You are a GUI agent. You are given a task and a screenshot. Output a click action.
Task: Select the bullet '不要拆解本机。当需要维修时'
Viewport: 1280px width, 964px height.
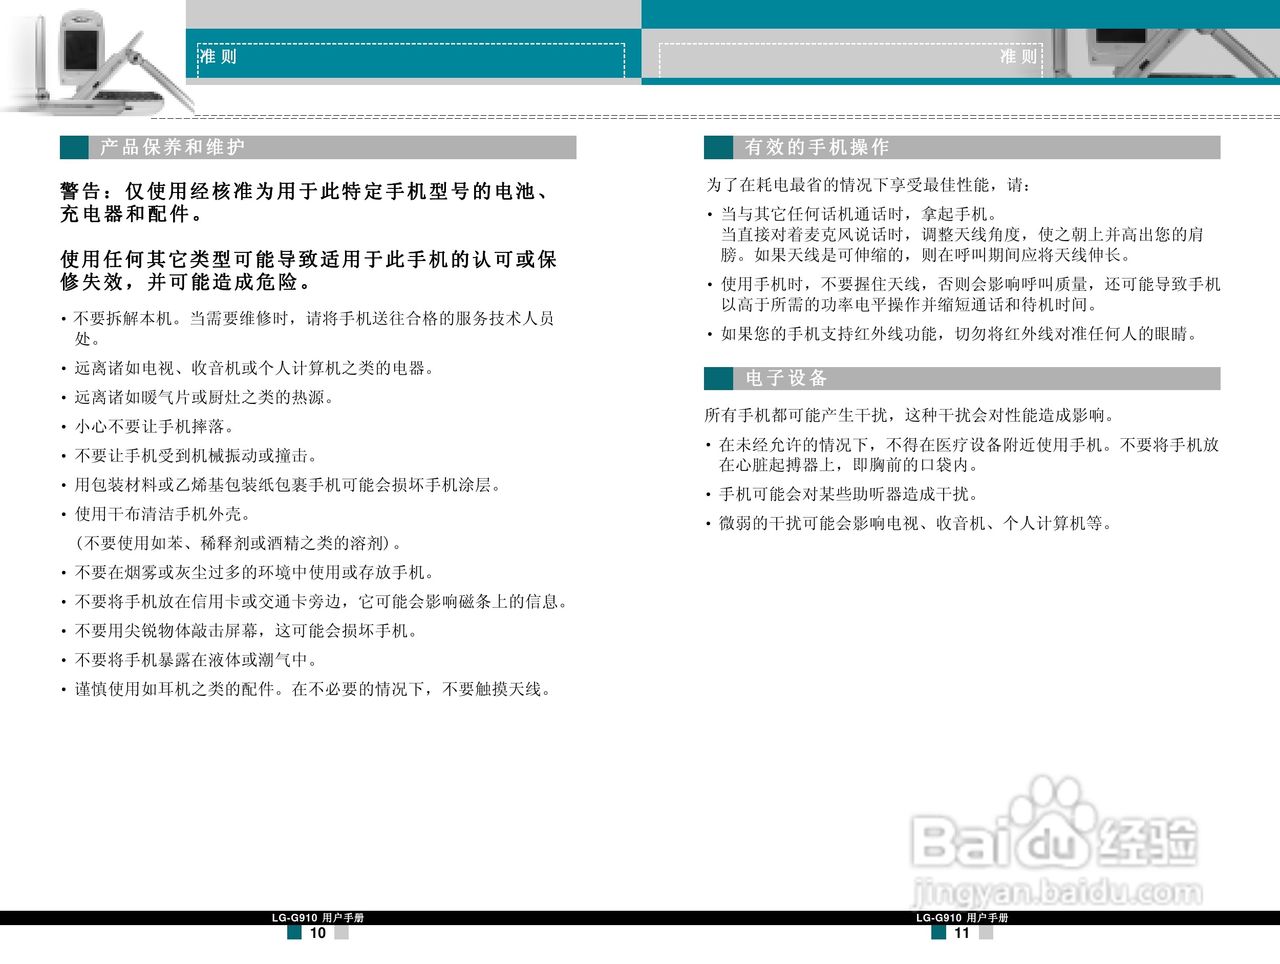[x=308, y=328]
